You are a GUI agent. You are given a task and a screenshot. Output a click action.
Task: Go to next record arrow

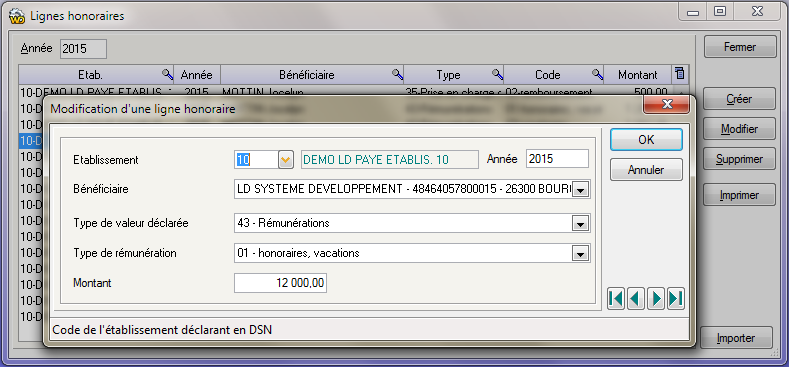tap(656, 299)
